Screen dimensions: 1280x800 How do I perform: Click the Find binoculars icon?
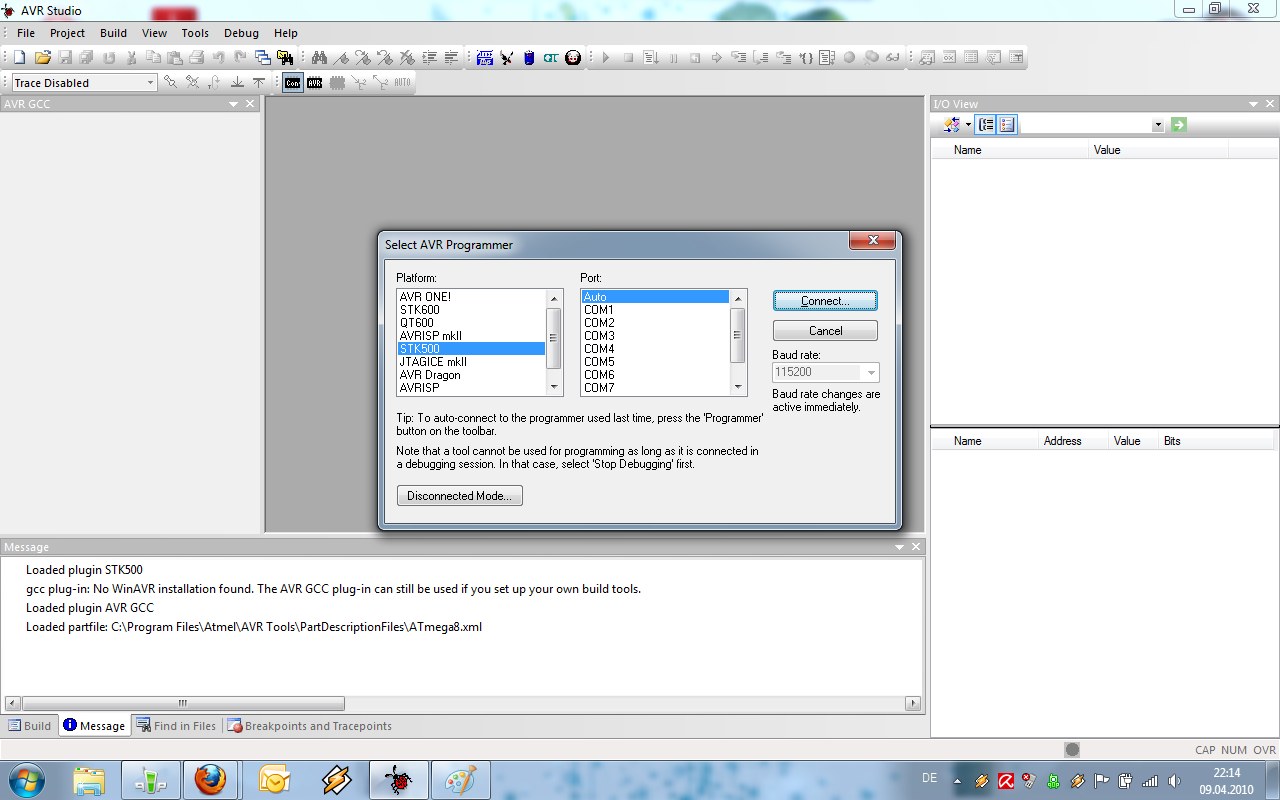319,57
